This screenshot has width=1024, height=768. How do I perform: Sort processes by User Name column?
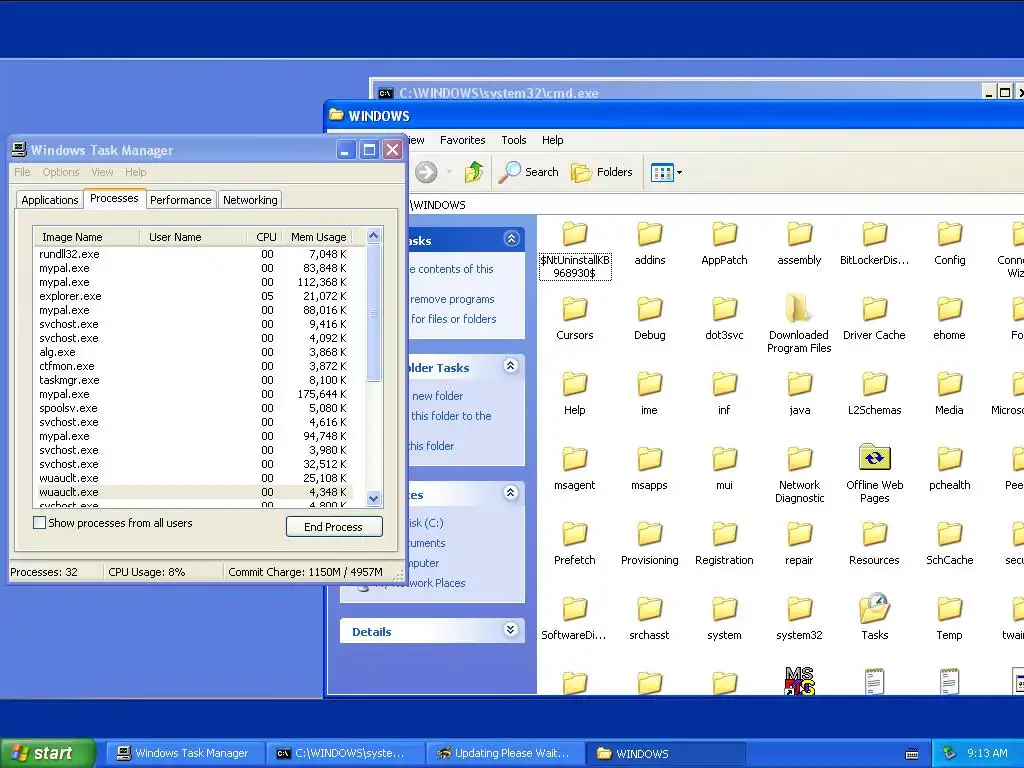[193, 237]
